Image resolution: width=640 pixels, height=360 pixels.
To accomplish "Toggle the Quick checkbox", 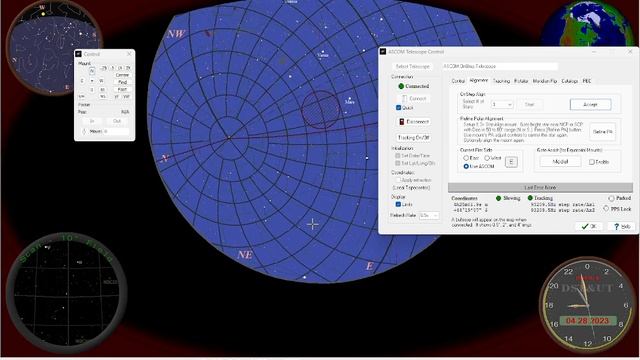I will (398, 108).
